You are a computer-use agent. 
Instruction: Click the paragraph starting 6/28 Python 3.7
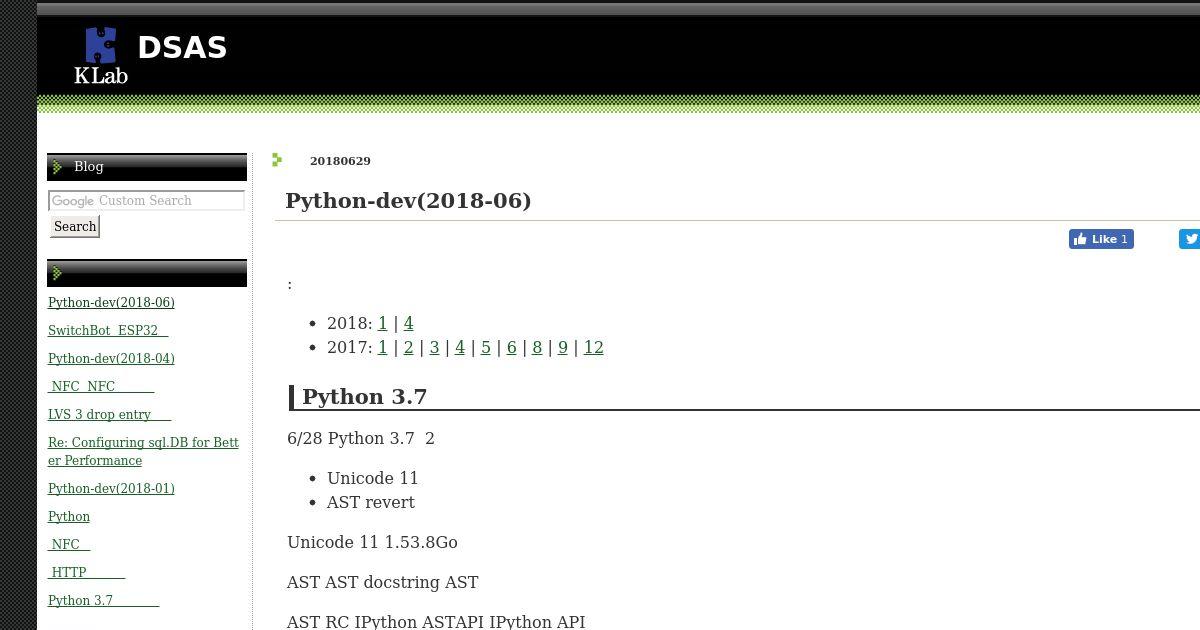click(361, 439)
